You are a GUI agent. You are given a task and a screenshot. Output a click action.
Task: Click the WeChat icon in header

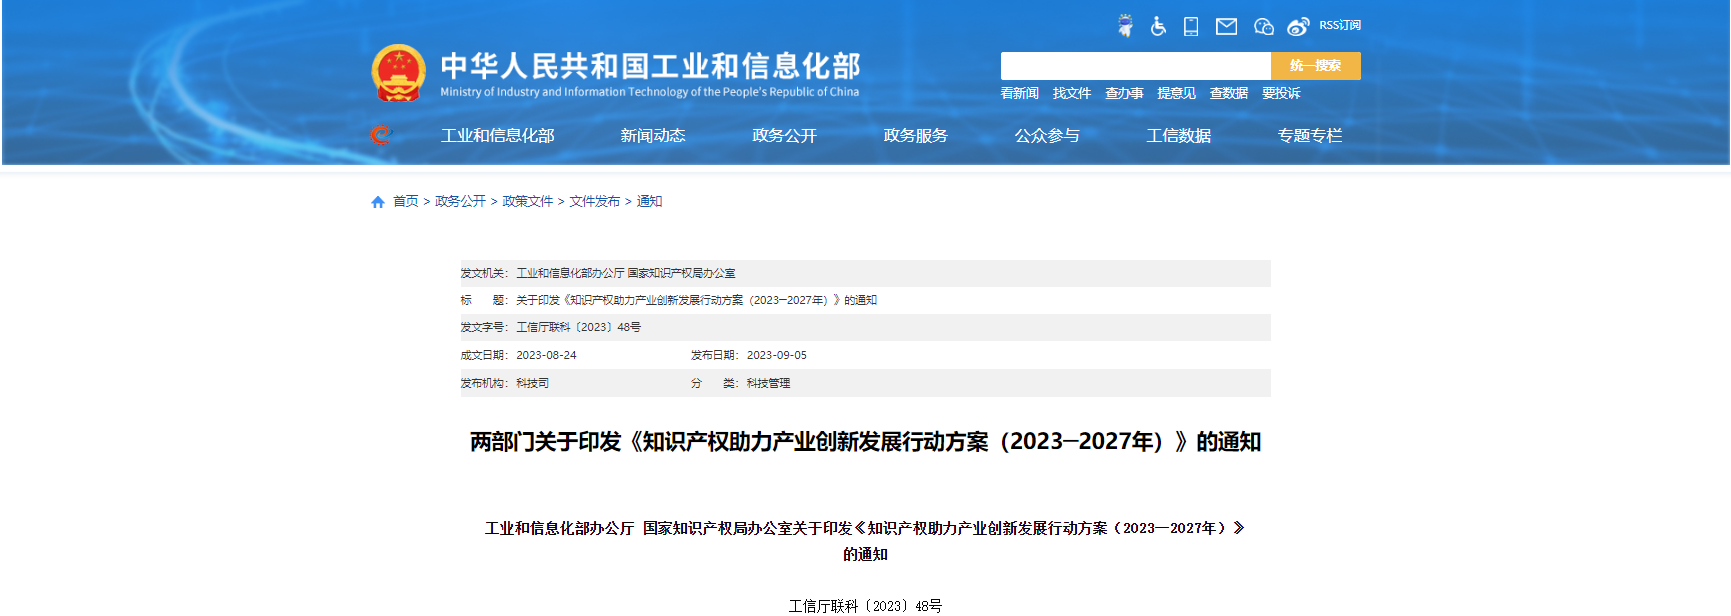click(1263, 26)
